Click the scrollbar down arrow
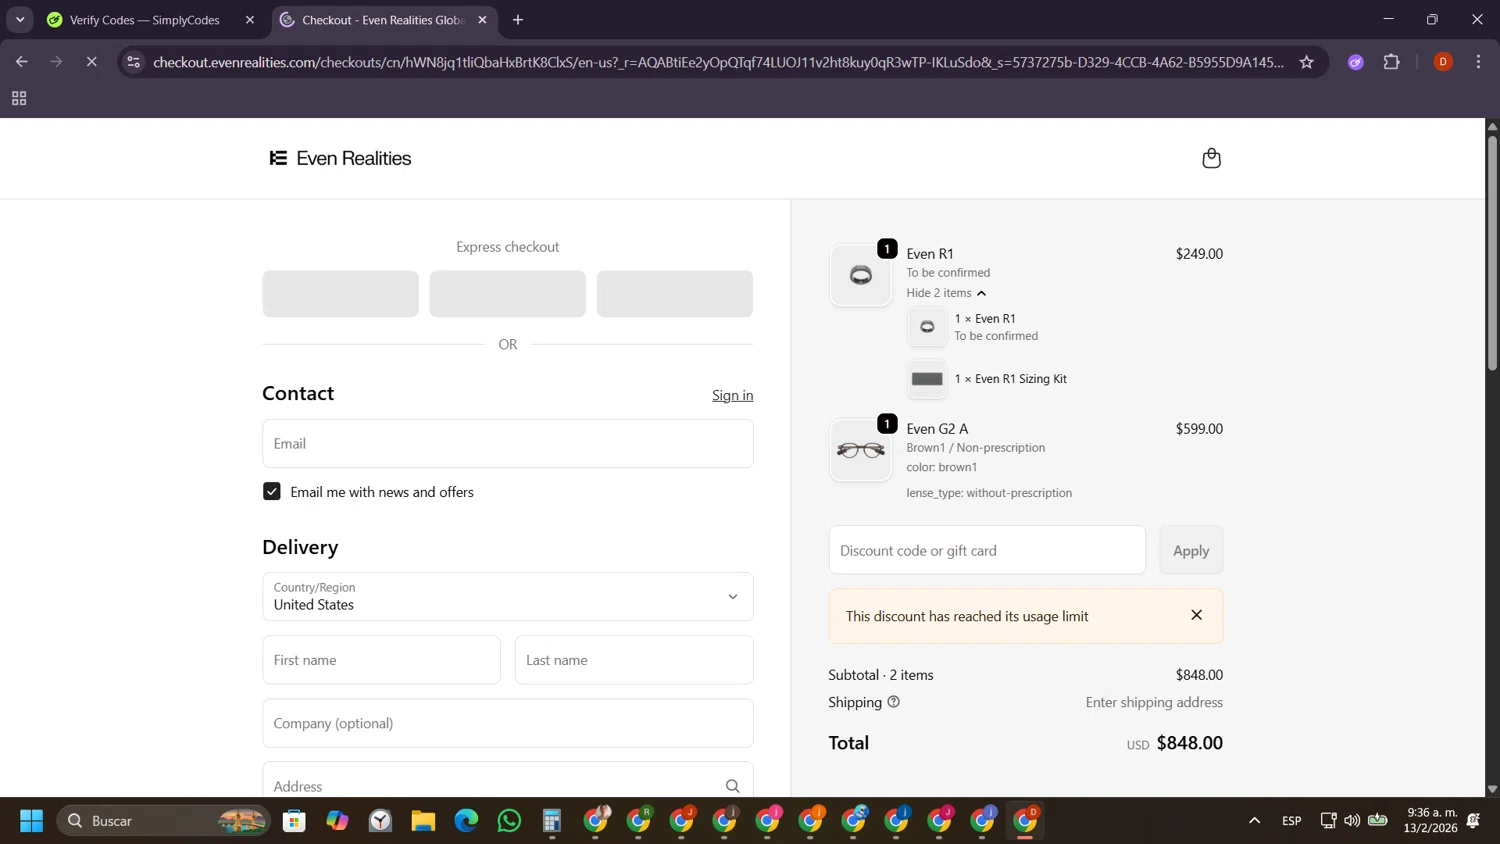 [x=1492, y=789]
